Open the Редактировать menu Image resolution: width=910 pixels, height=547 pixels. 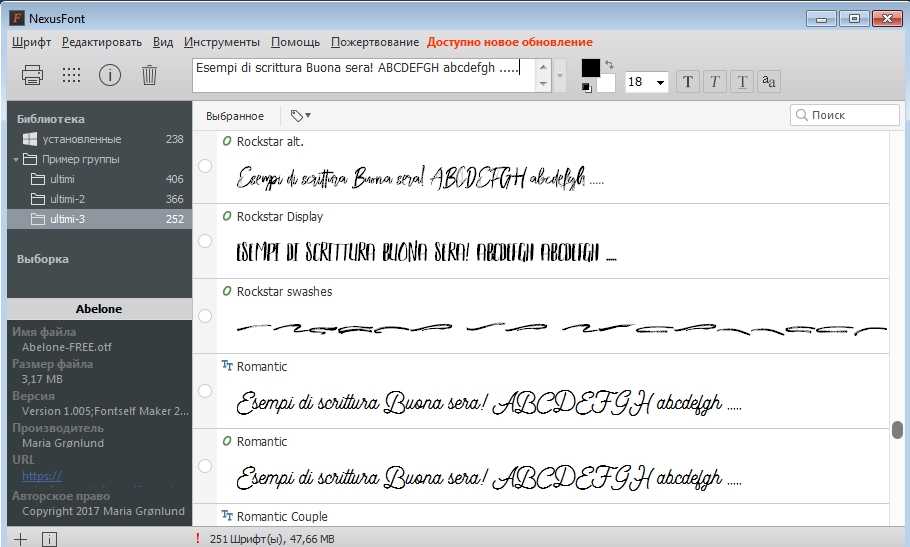pos(102,42)
